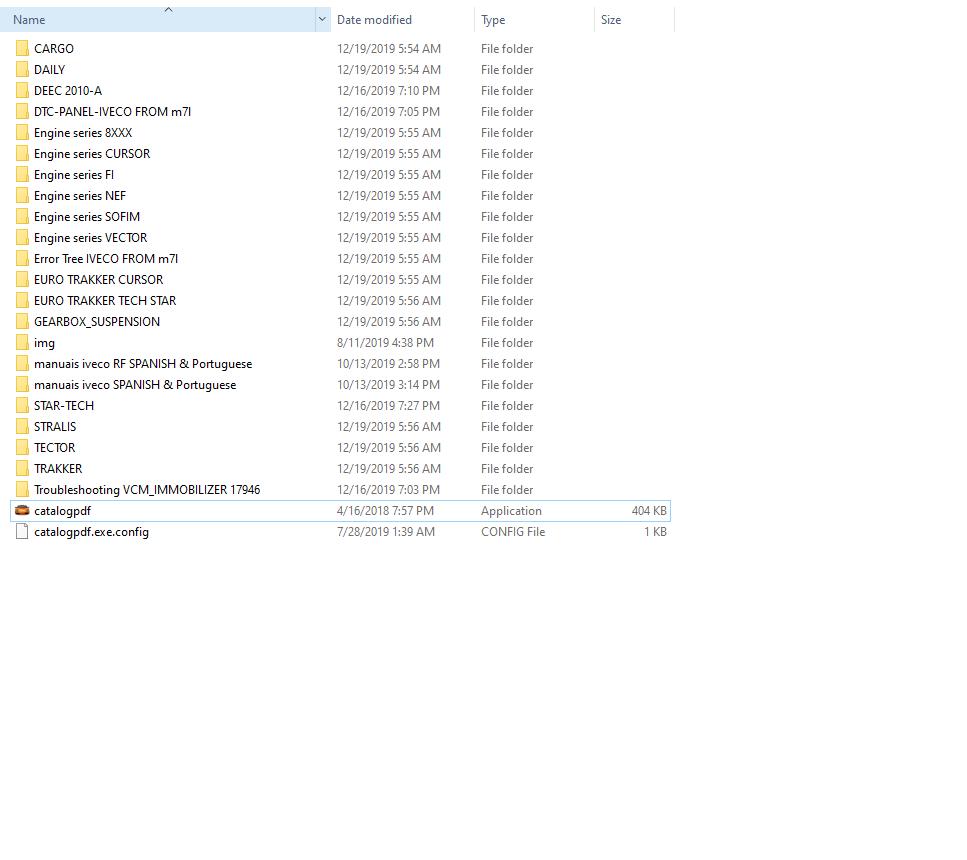Click the CARGO folder icon
The height and width of the screenshot is (860, 967).
22,48
